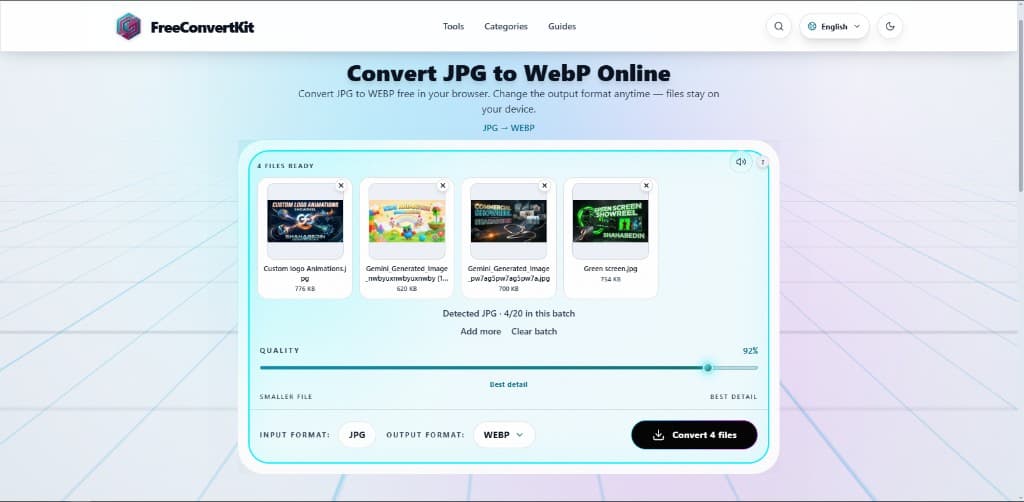Click the FreeConvertKit brand name

pyautogui.click(x=202, y=27)
